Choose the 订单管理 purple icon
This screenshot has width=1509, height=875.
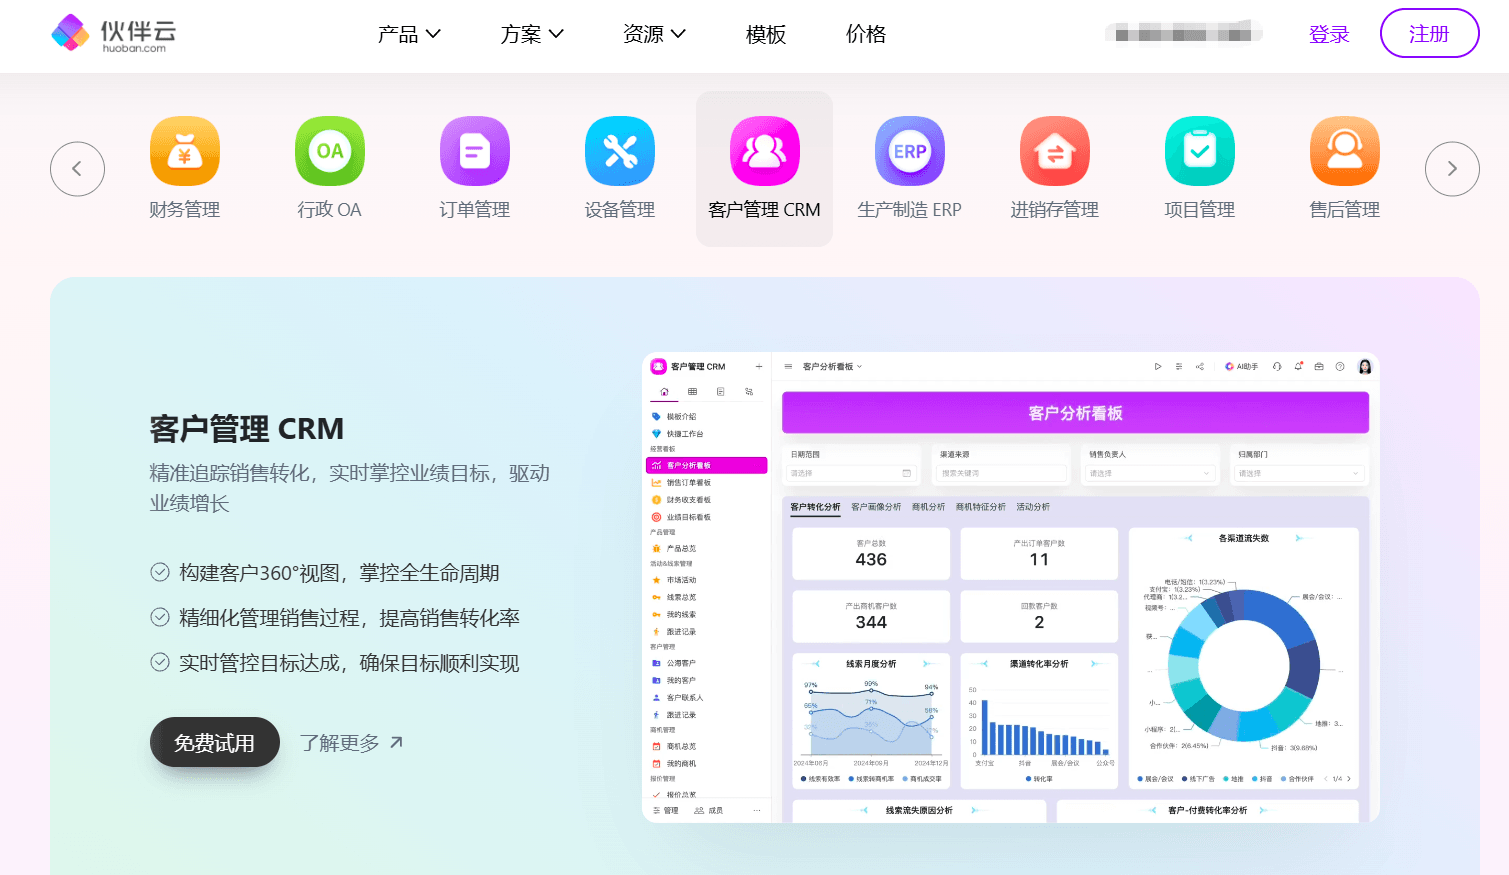point(475,151)
